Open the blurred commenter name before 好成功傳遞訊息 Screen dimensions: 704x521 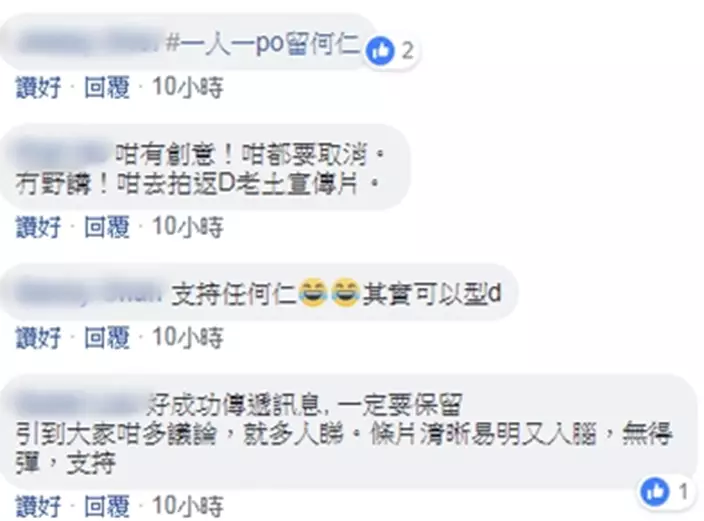80,403
